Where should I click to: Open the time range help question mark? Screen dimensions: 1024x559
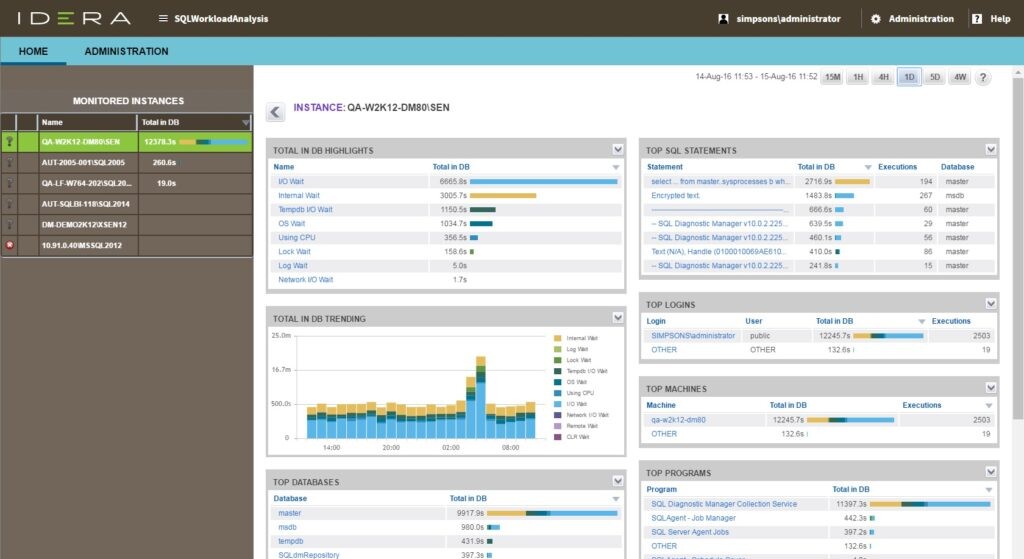point(982,78)
